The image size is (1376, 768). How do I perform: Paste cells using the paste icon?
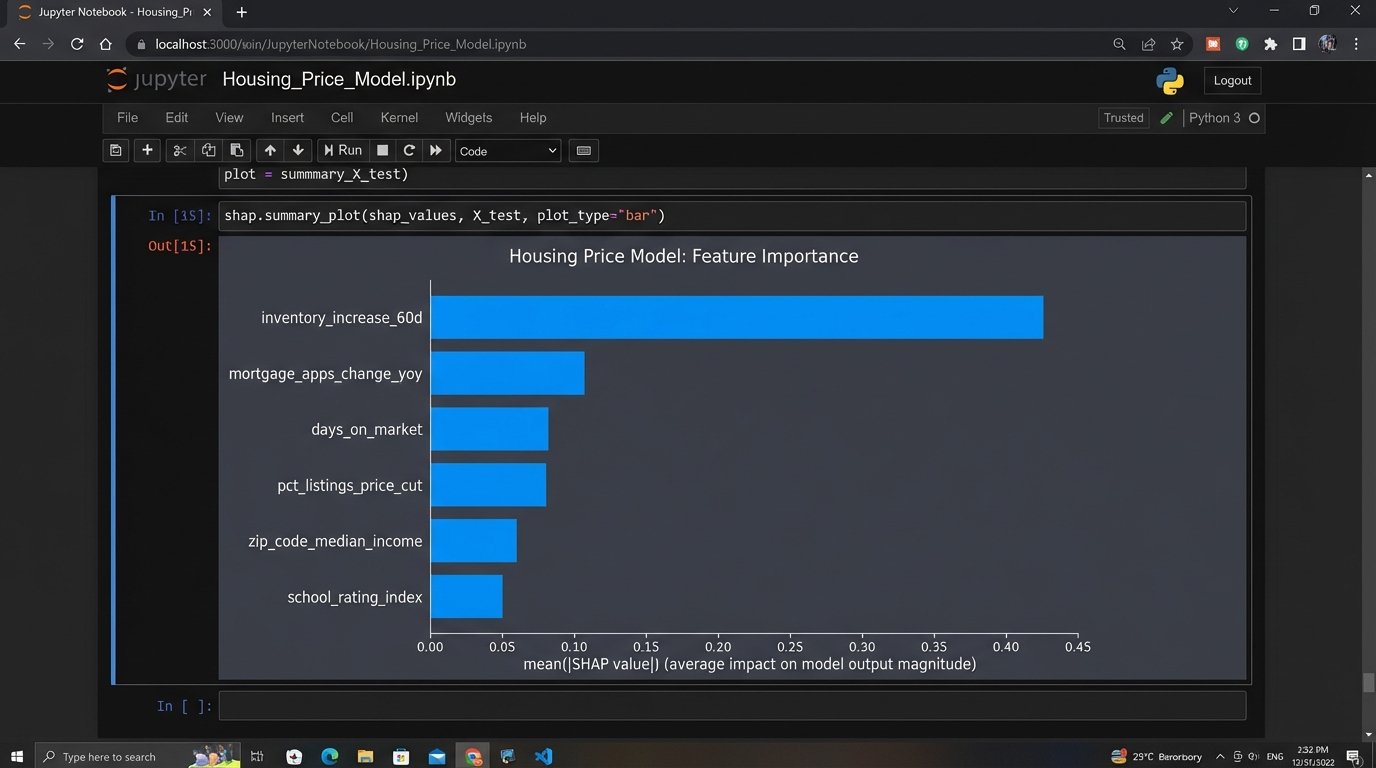click(x=237, y=150)
